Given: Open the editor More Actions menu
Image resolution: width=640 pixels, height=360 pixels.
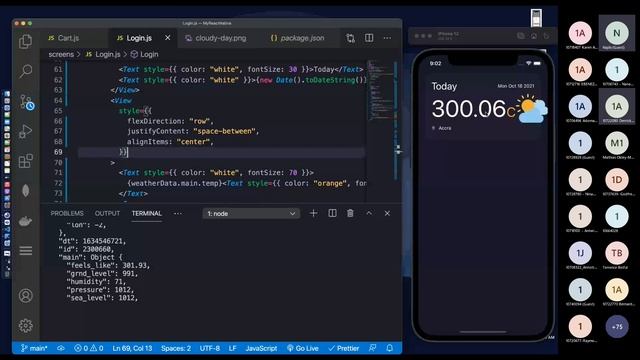Looking at the screenshot, I should click(387, 38).
